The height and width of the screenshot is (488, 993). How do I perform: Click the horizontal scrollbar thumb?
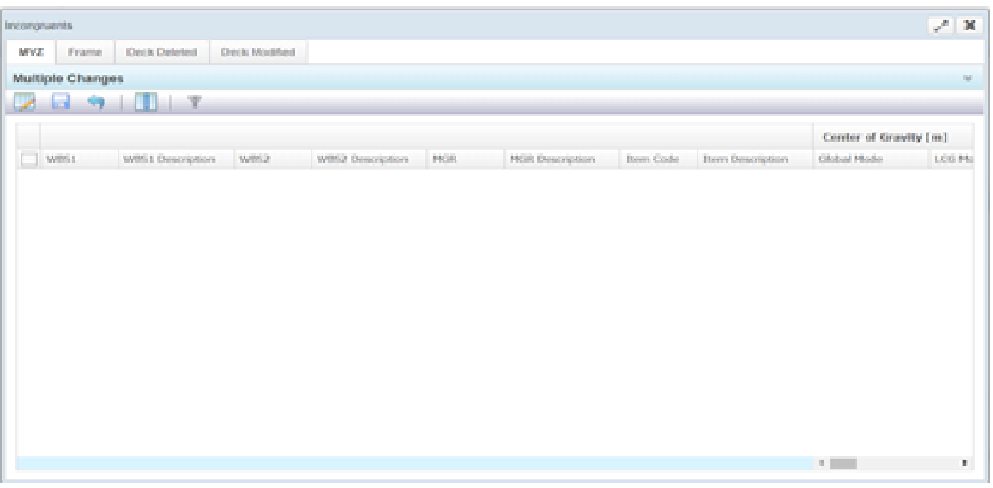[x=843, y=463]
